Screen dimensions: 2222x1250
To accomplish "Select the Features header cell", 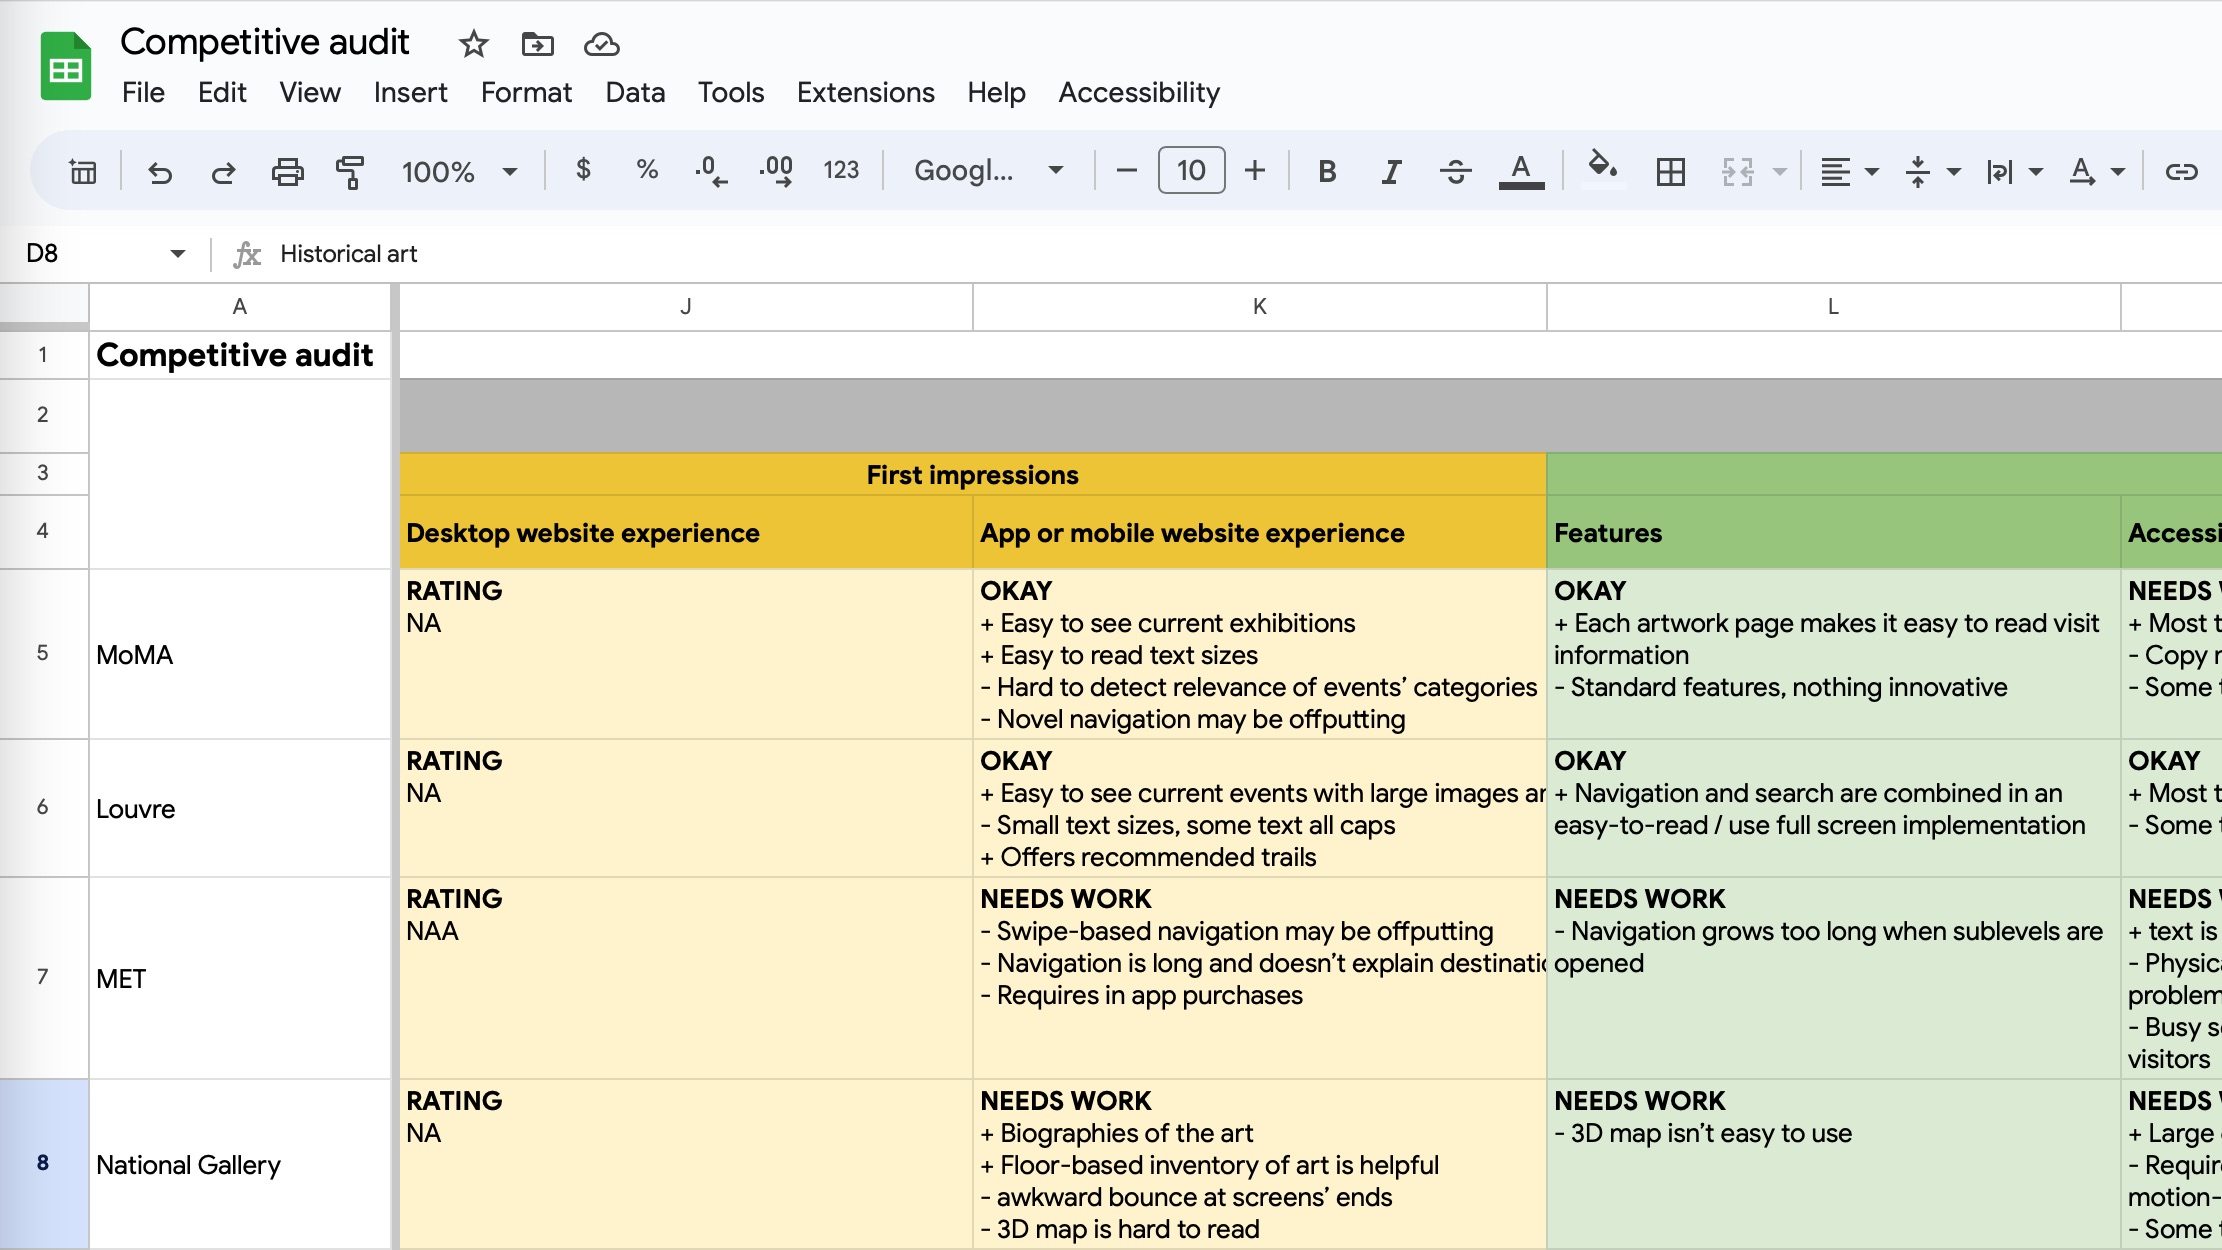I will click(x=1833, y=533).
